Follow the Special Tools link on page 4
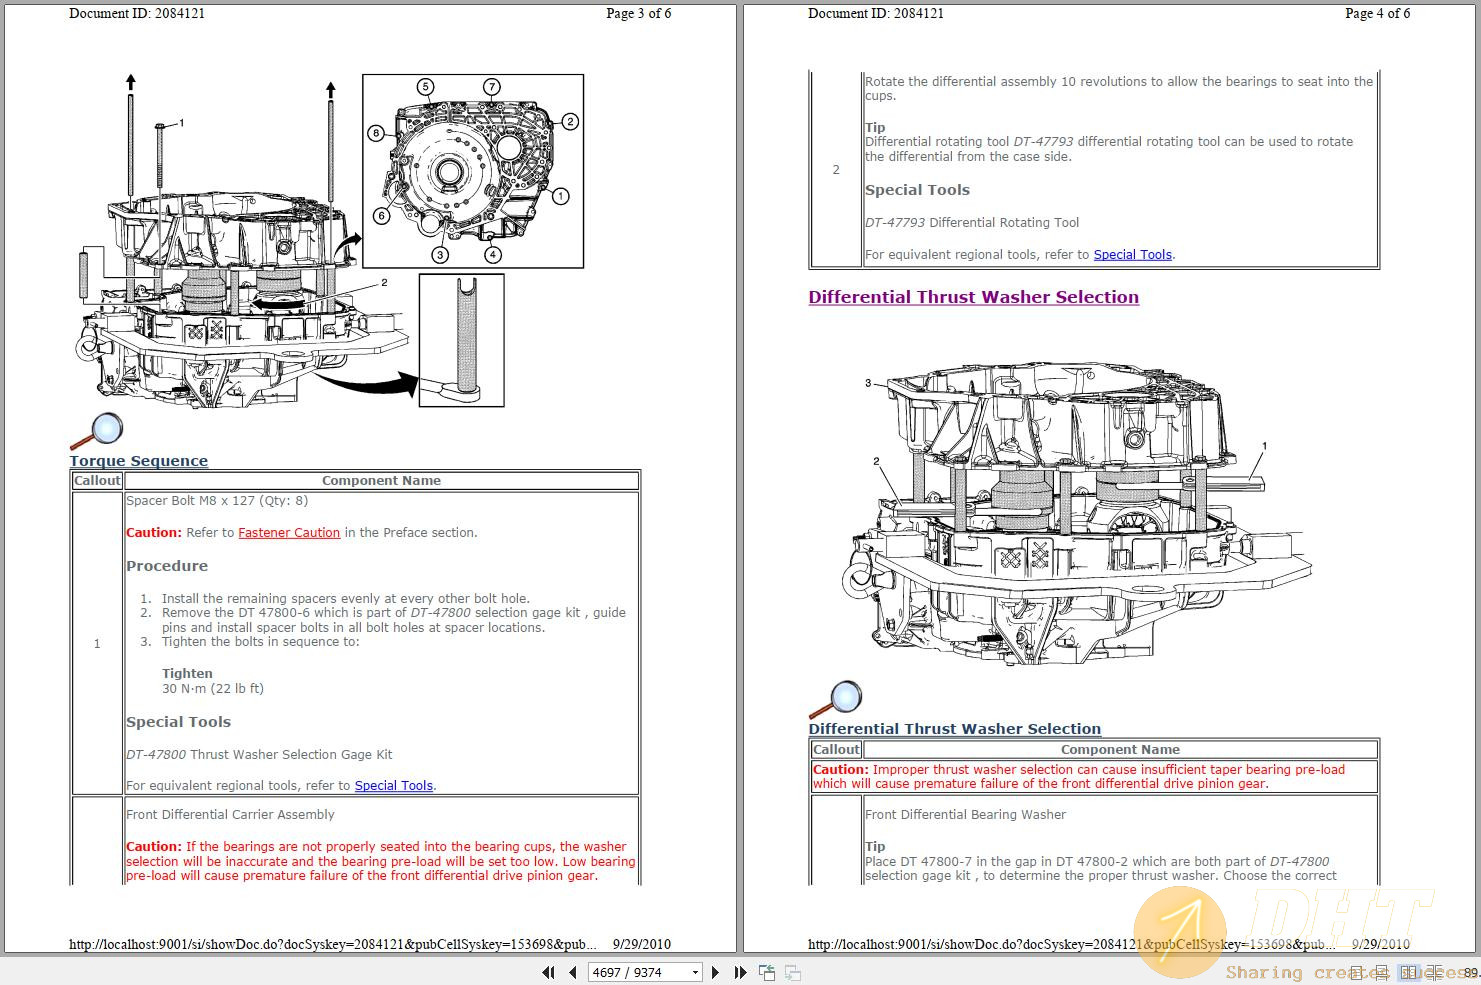This screenshot has height=985, width=1481. click(x=1133, y=255)
